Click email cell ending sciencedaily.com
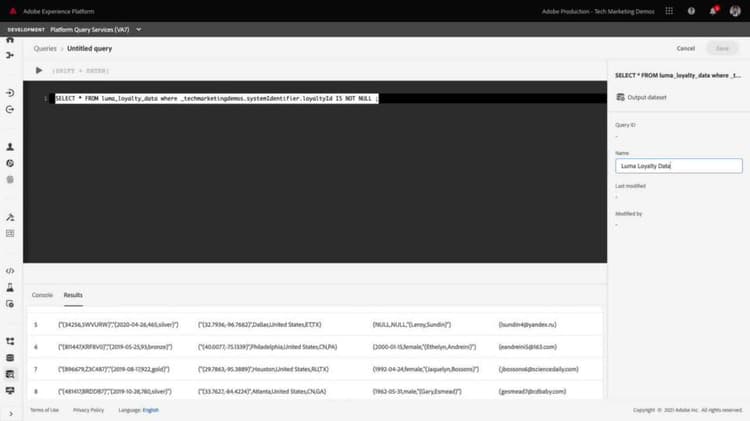 tap(539, 369)
